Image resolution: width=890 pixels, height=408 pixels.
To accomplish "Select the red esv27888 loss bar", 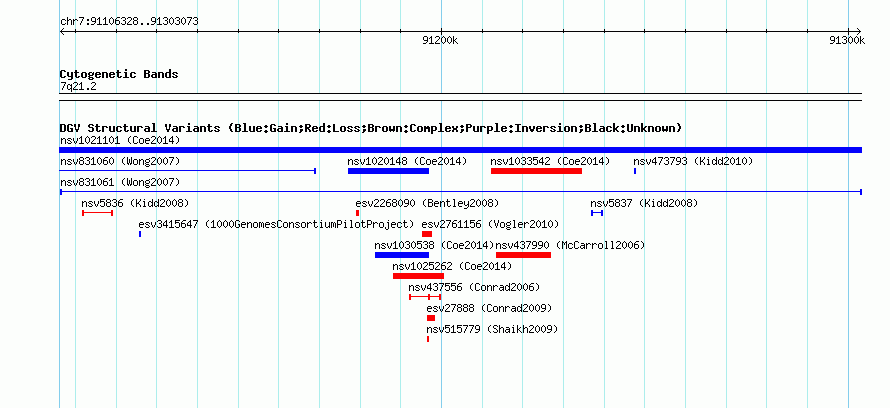I will (x=431, y=318).
